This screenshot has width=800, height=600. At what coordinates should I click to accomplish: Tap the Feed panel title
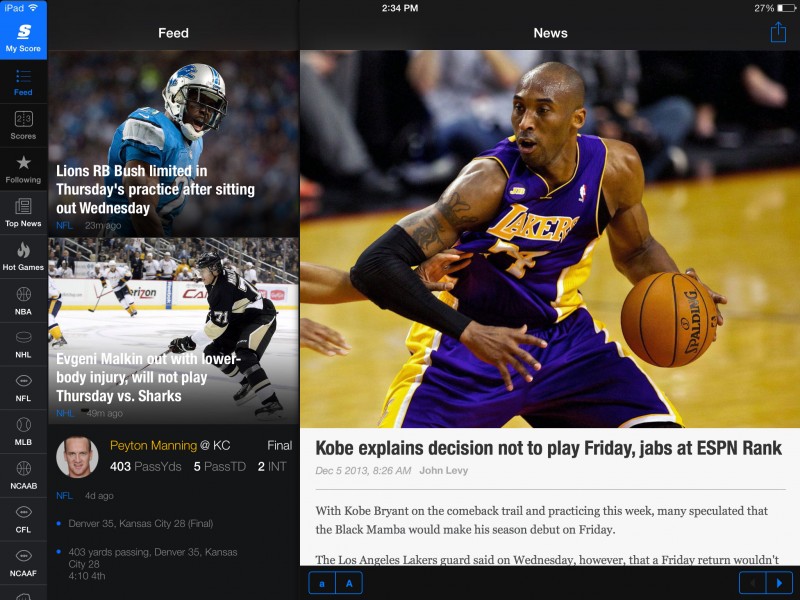pos(173,33)
